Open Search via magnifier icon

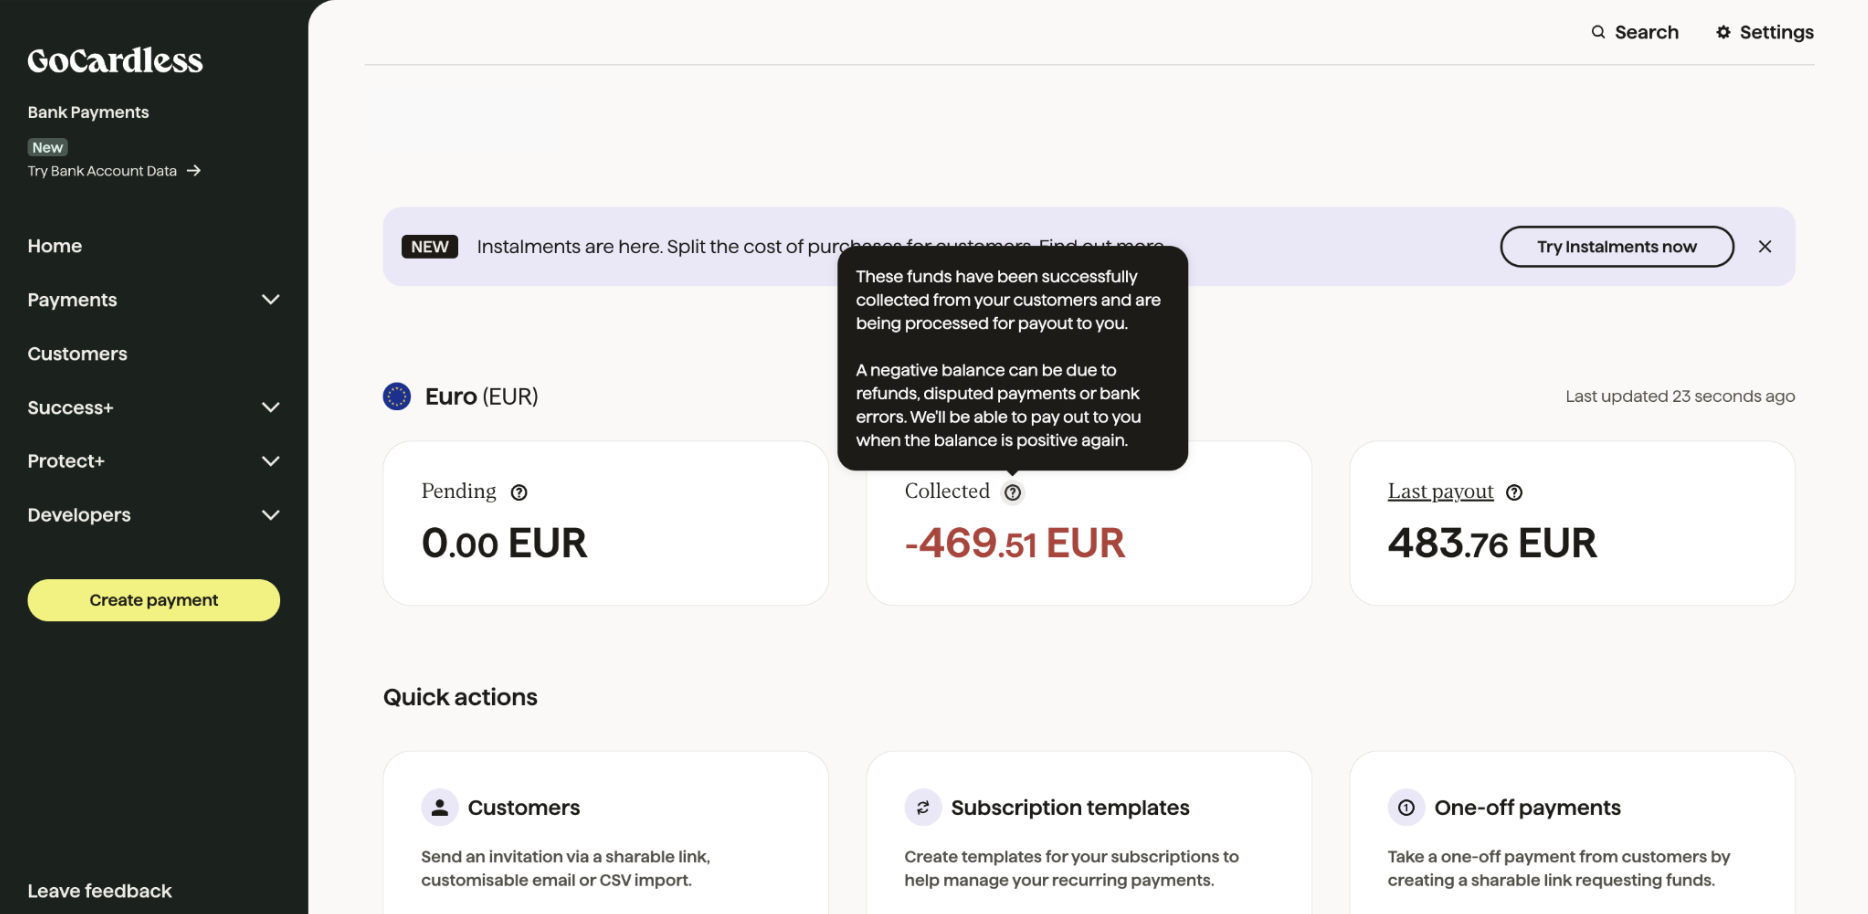click(1599, 32)
